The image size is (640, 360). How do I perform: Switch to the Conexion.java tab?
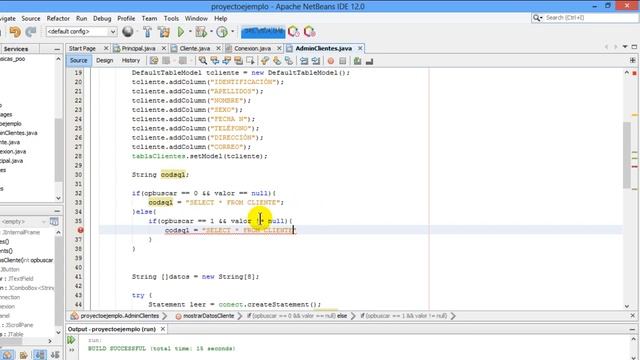(x=252, y=48)
